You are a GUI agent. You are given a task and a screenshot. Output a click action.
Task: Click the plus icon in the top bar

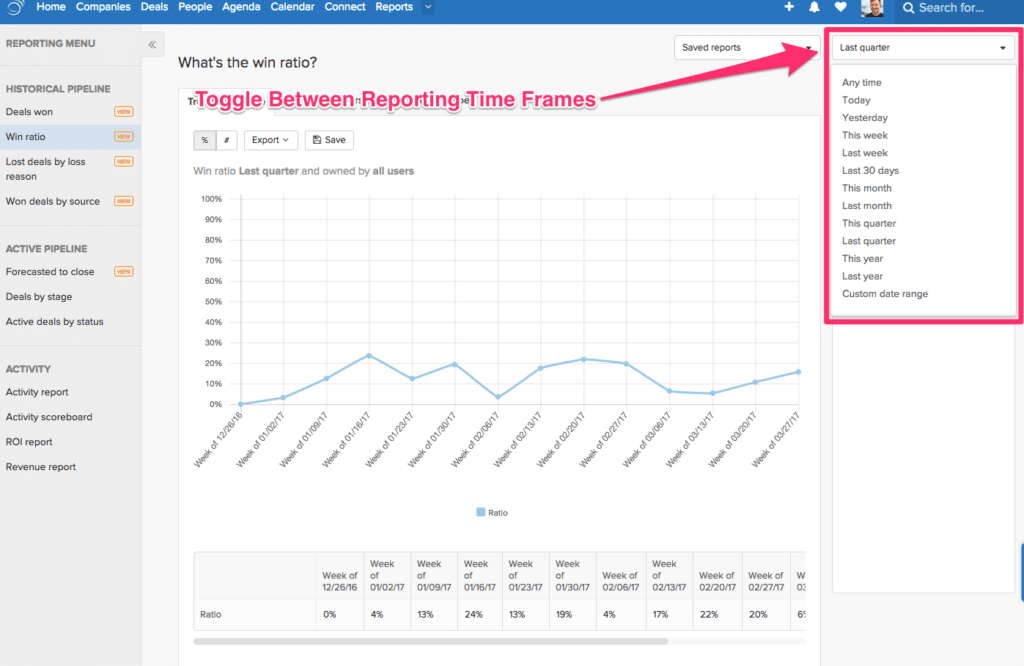pos(789,8)
